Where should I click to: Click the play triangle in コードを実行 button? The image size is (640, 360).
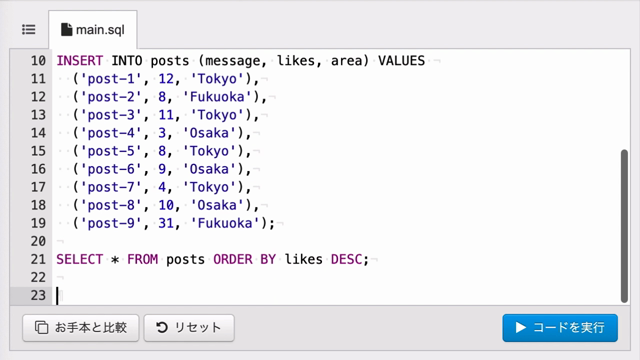click(520, 327)
